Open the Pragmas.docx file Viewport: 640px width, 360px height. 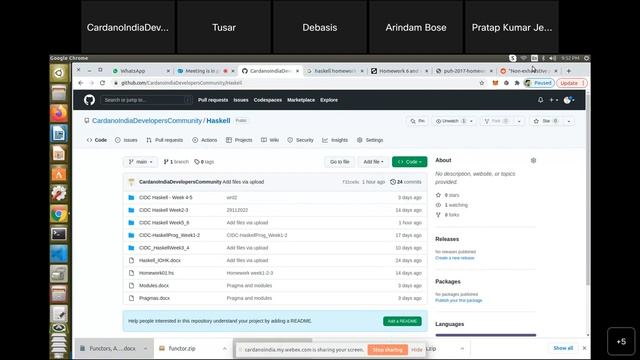point(154,298)
